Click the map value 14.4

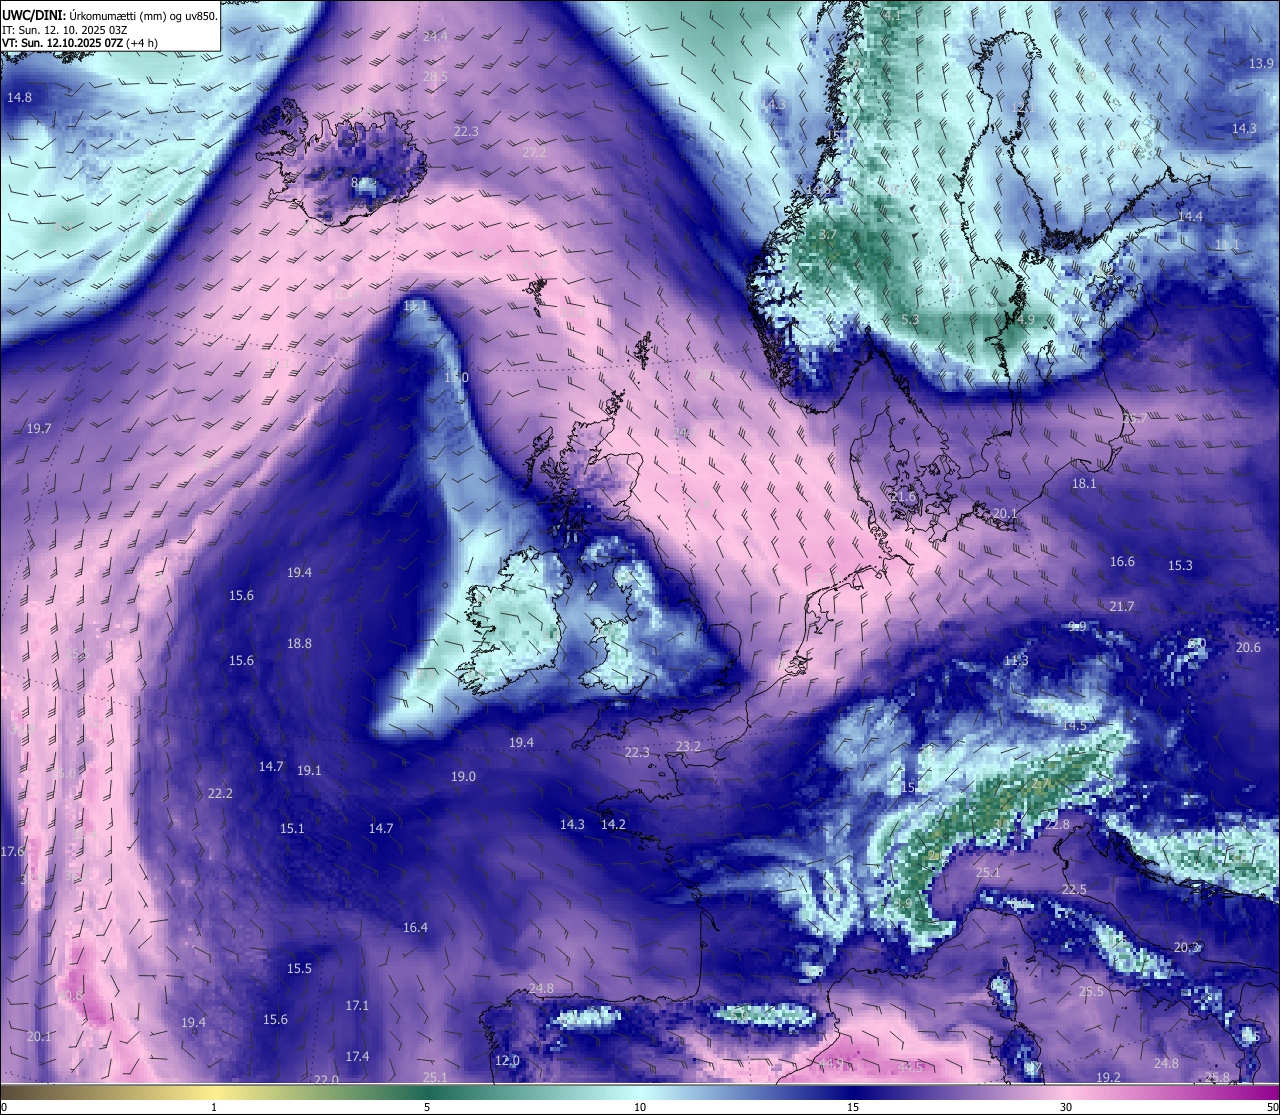coord(1190,217)
